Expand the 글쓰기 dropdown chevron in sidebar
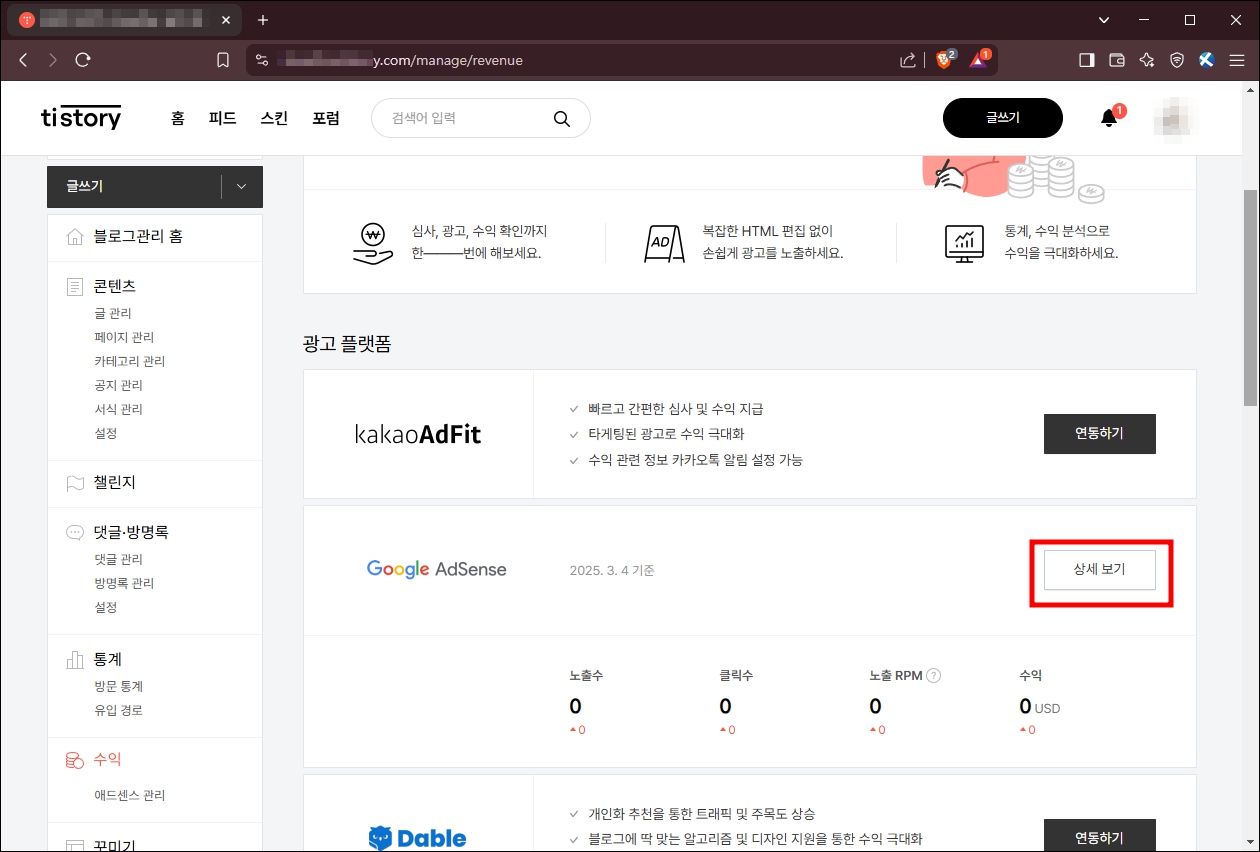1260x852 pixels. coord(240,186)
